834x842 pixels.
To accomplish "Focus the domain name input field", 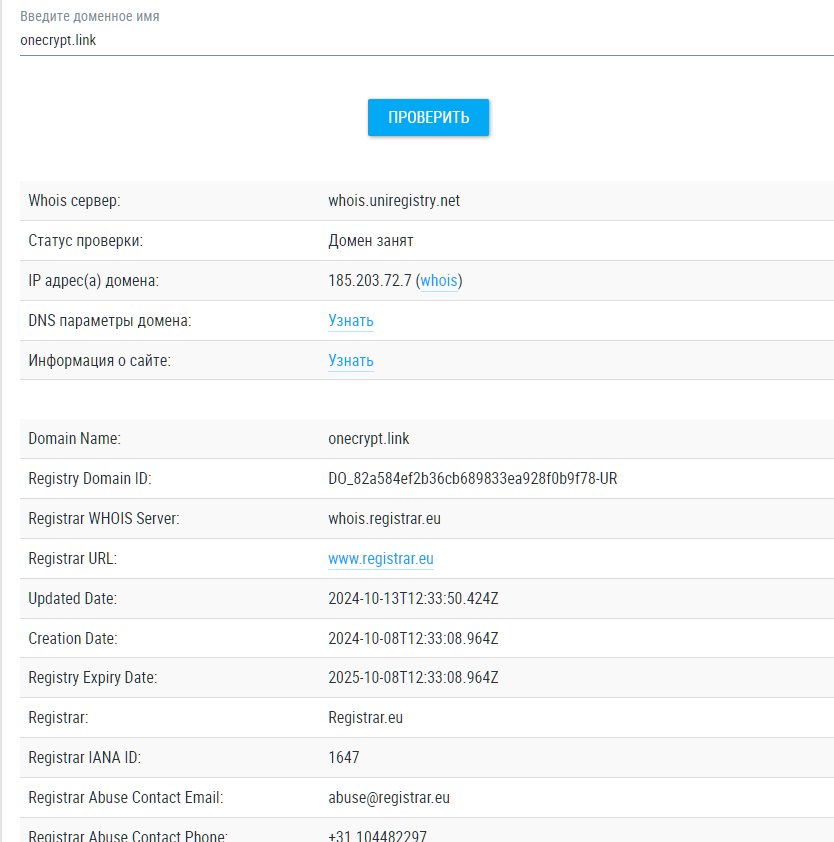I will coord(427,40).
